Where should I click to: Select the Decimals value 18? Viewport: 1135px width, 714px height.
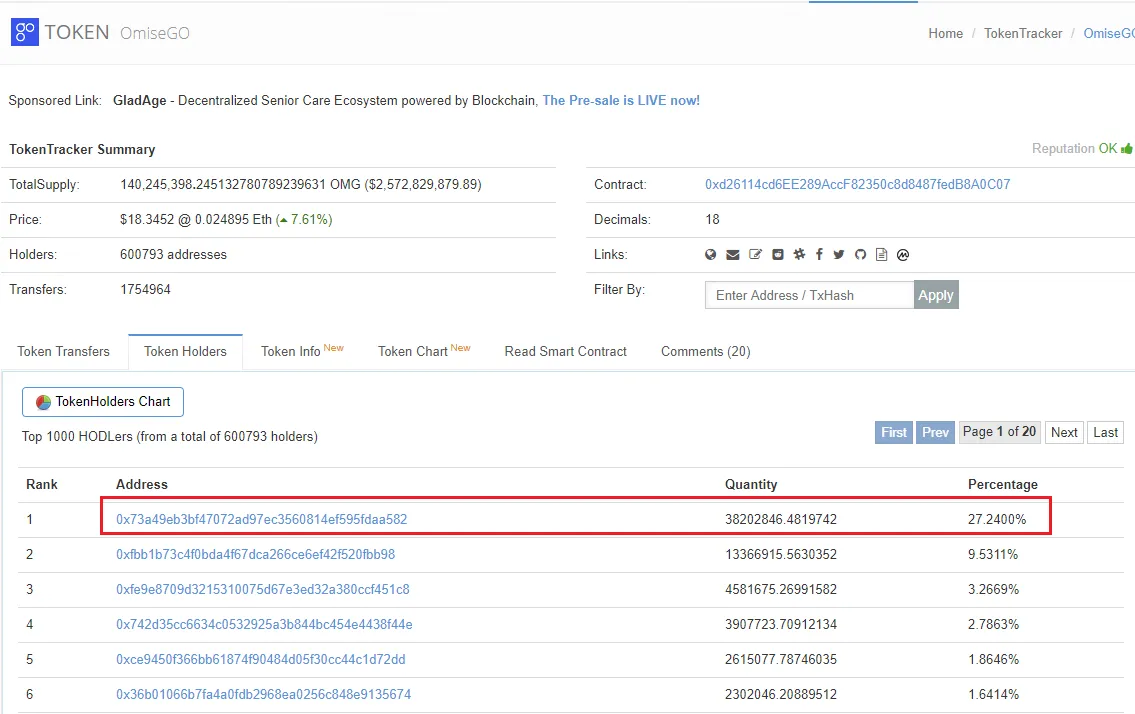click(x=712, y=219)
